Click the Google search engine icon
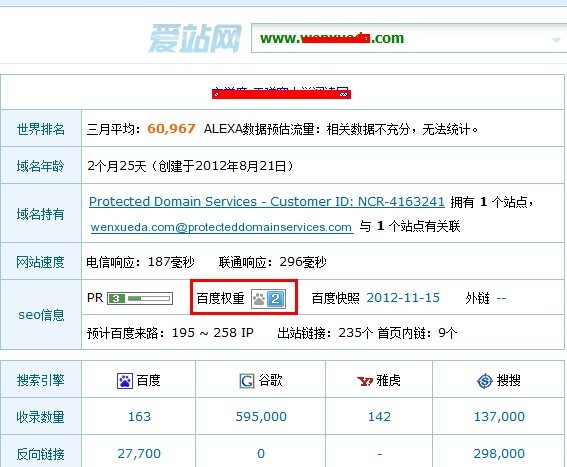 (x=247, y=381)
